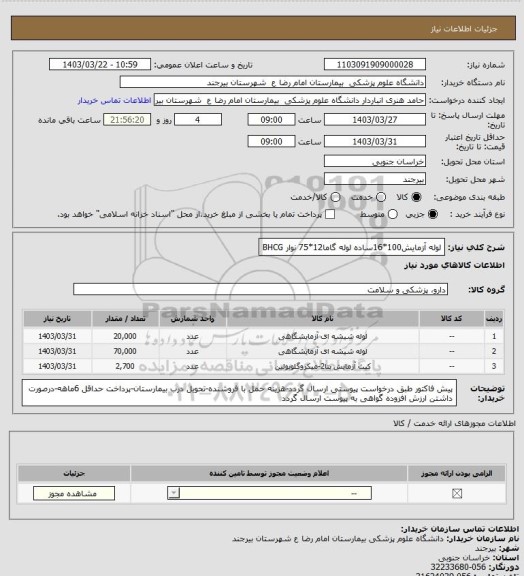Select the متوسط purchase type radio
524x576 pixels.
tap(393, 214)
